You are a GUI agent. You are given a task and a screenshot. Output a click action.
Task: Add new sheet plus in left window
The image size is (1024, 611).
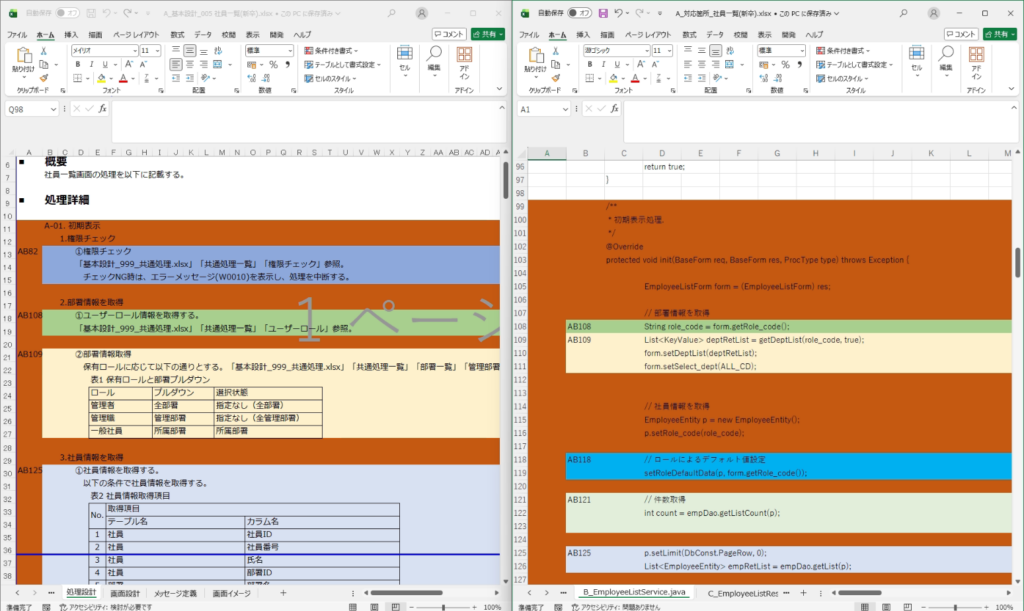[x=283, y=593]
